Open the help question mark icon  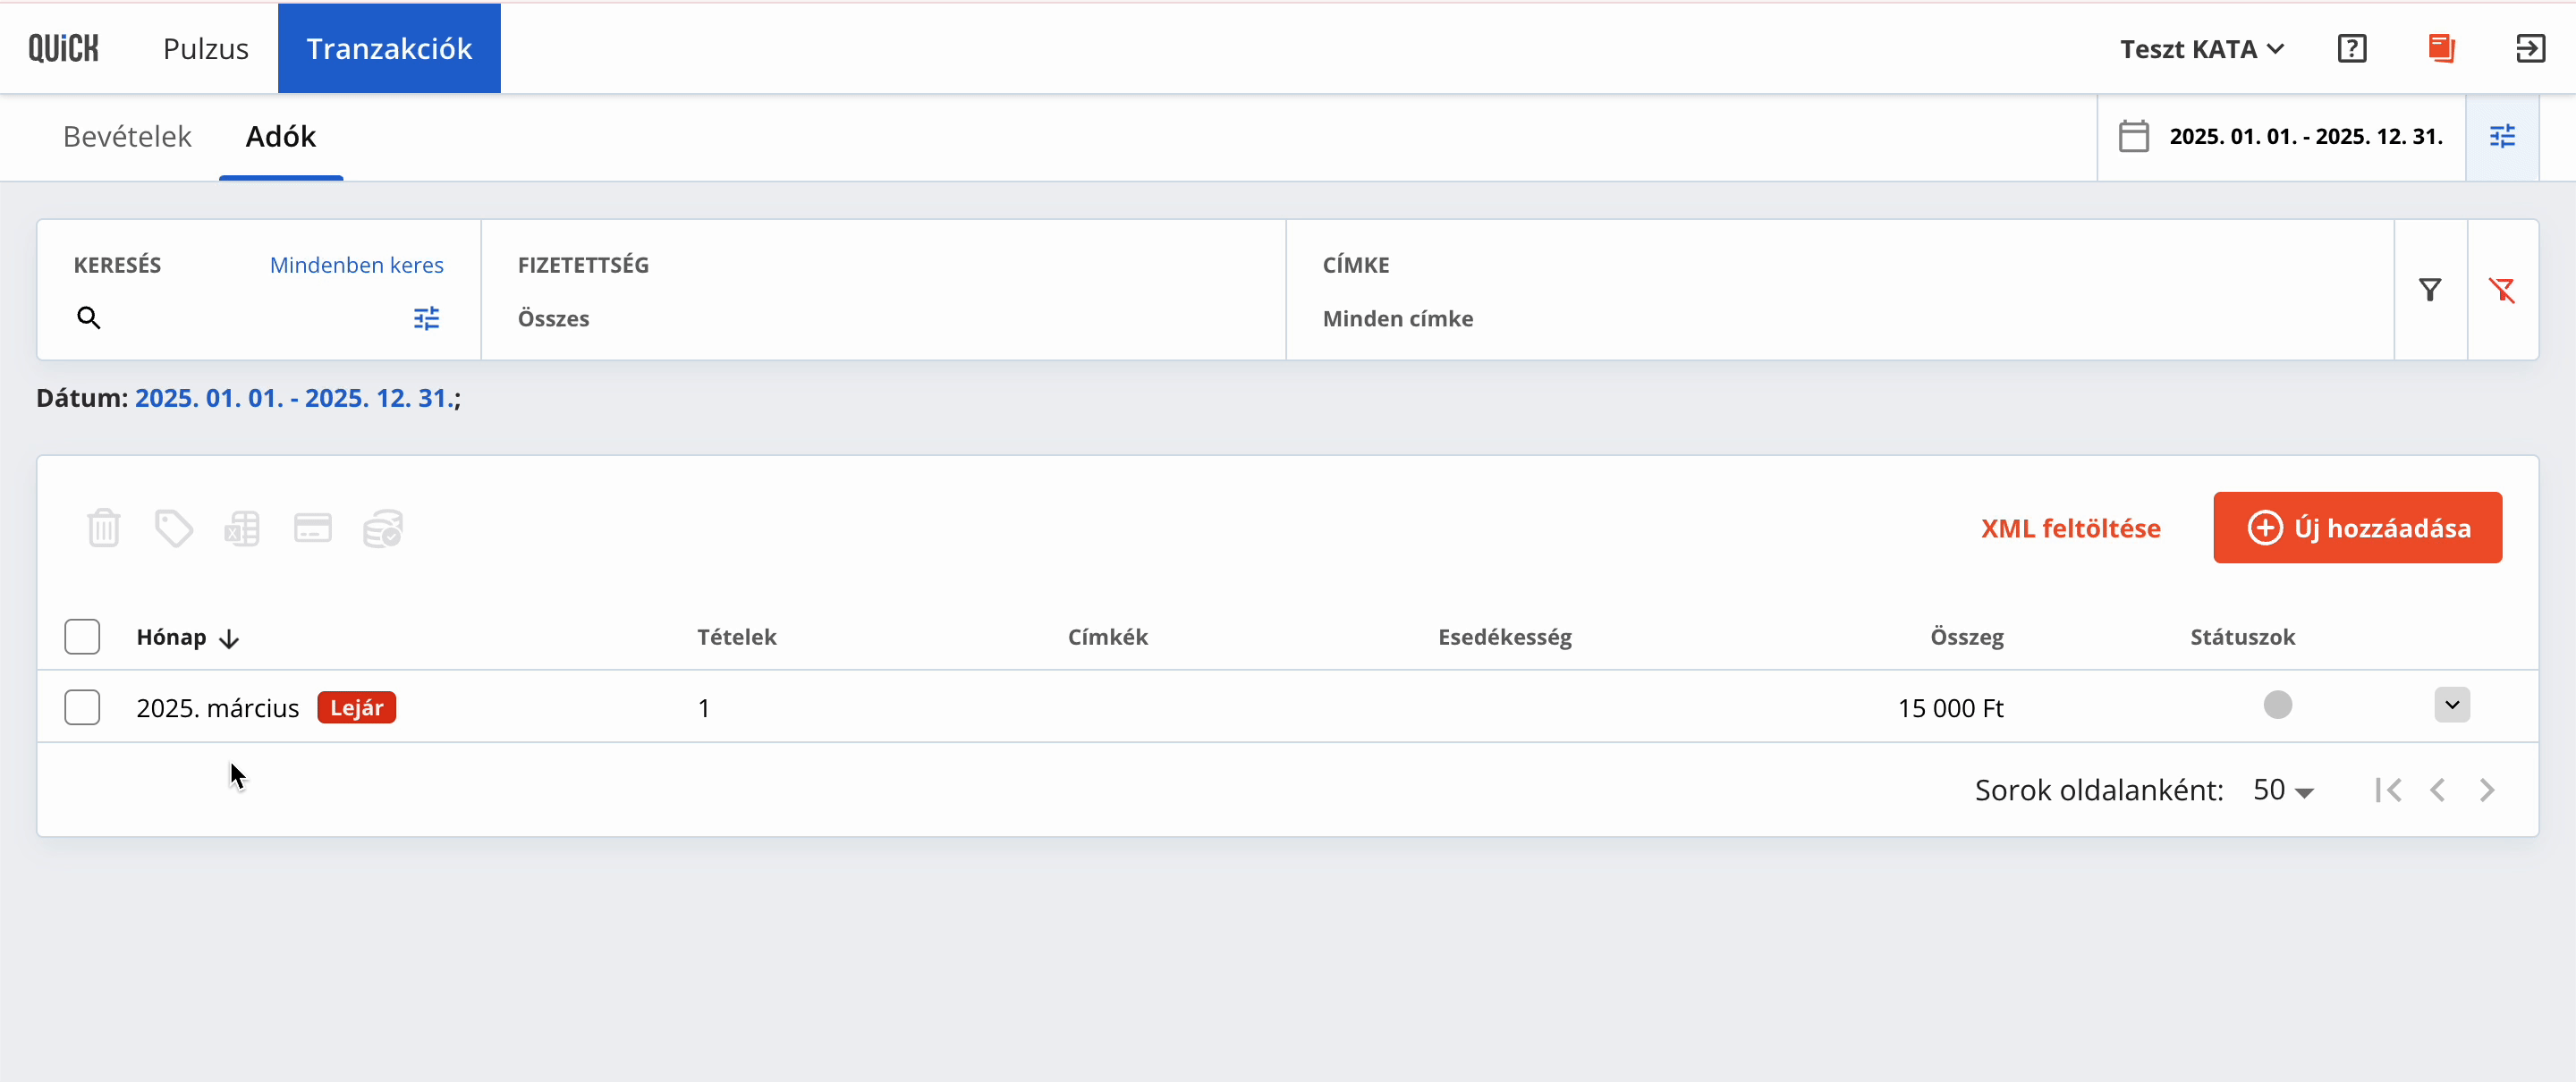pos(2352,48)
